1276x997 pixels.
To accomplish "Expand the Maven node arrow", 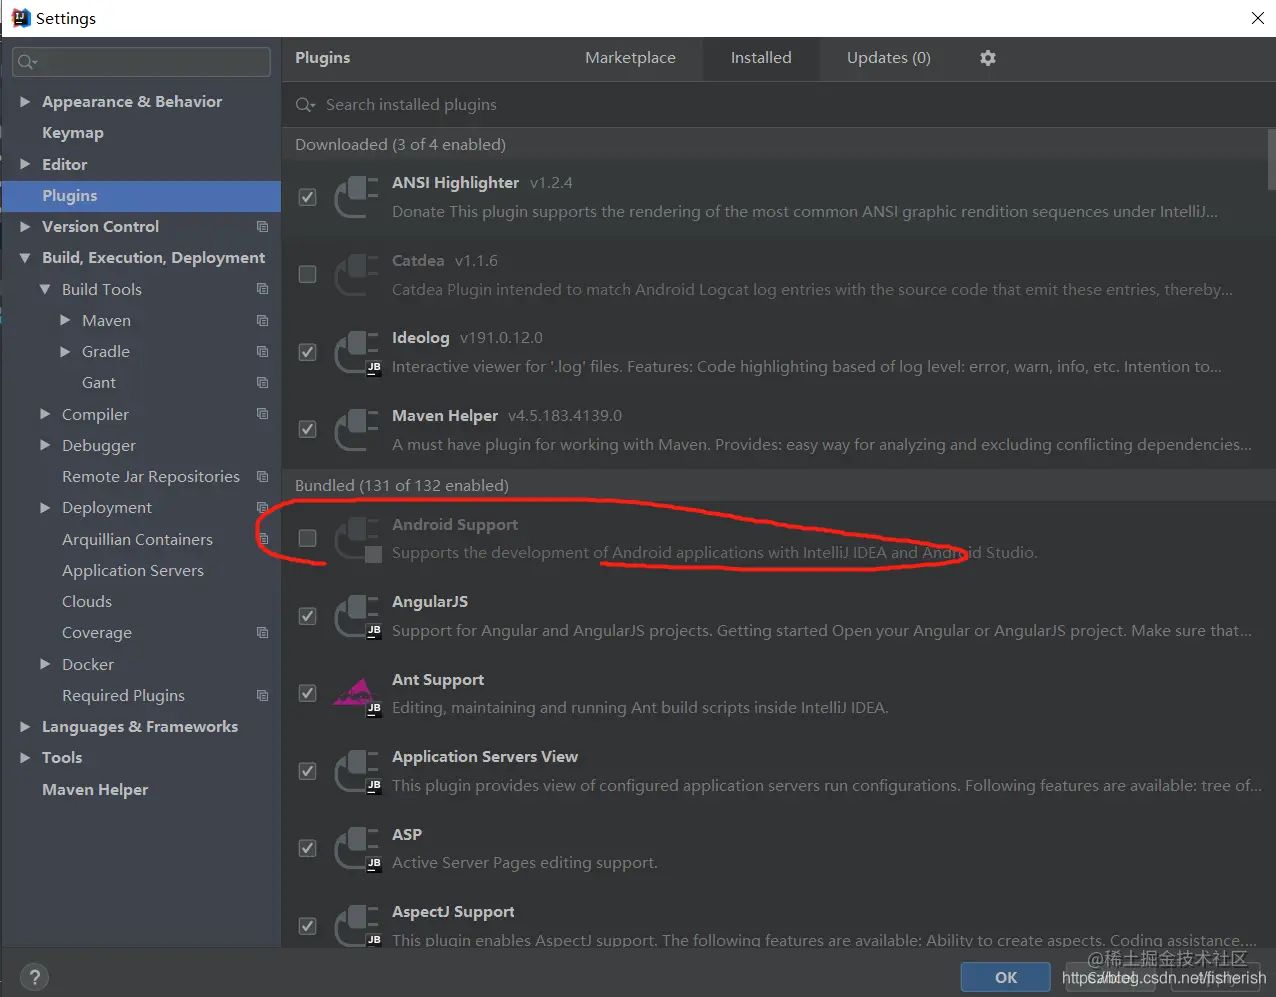I will 65,320.
